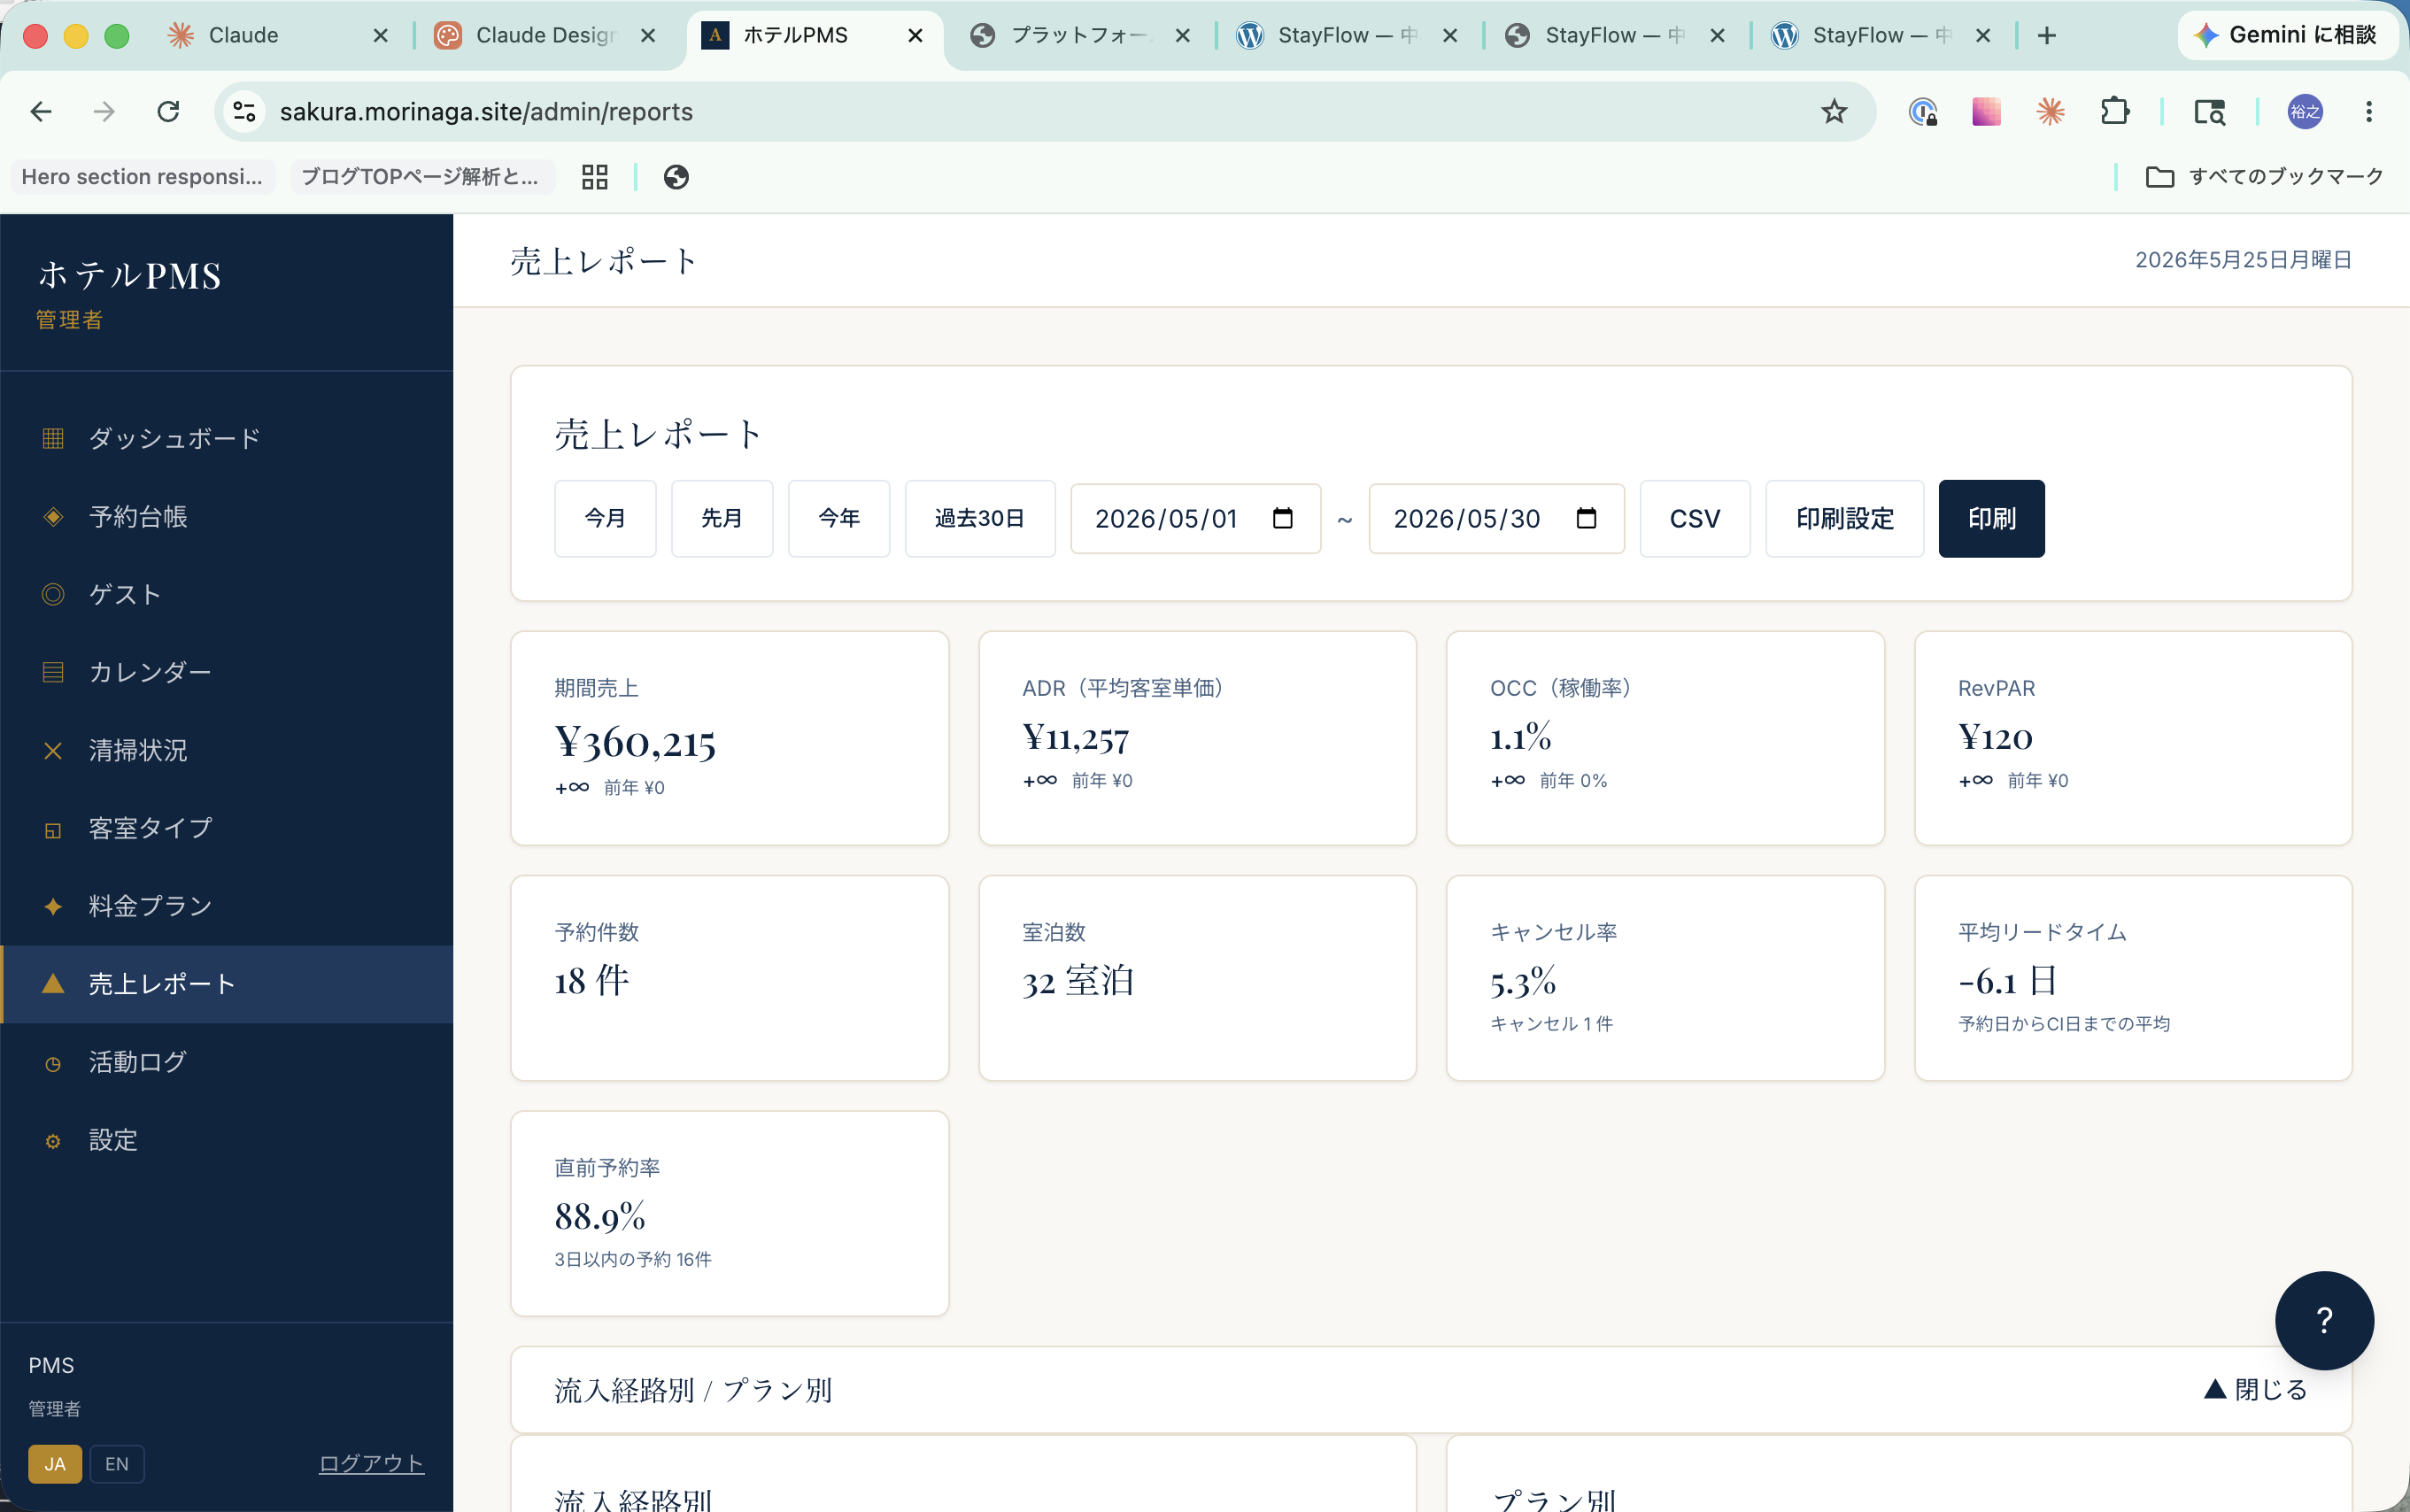Open the Extensions puzzle icon

2115,111
